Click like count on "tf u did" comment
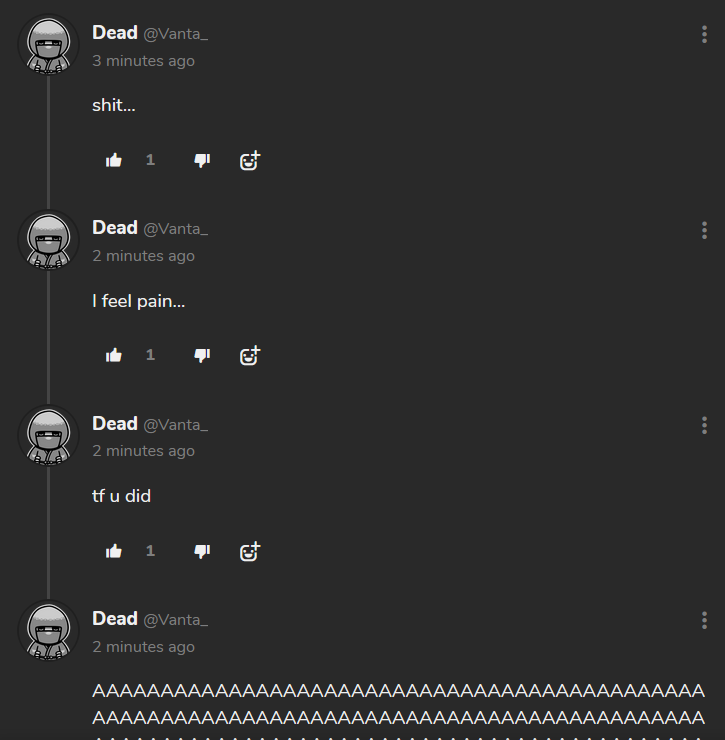This screenshot has height=740, width=725. (150, 551)
